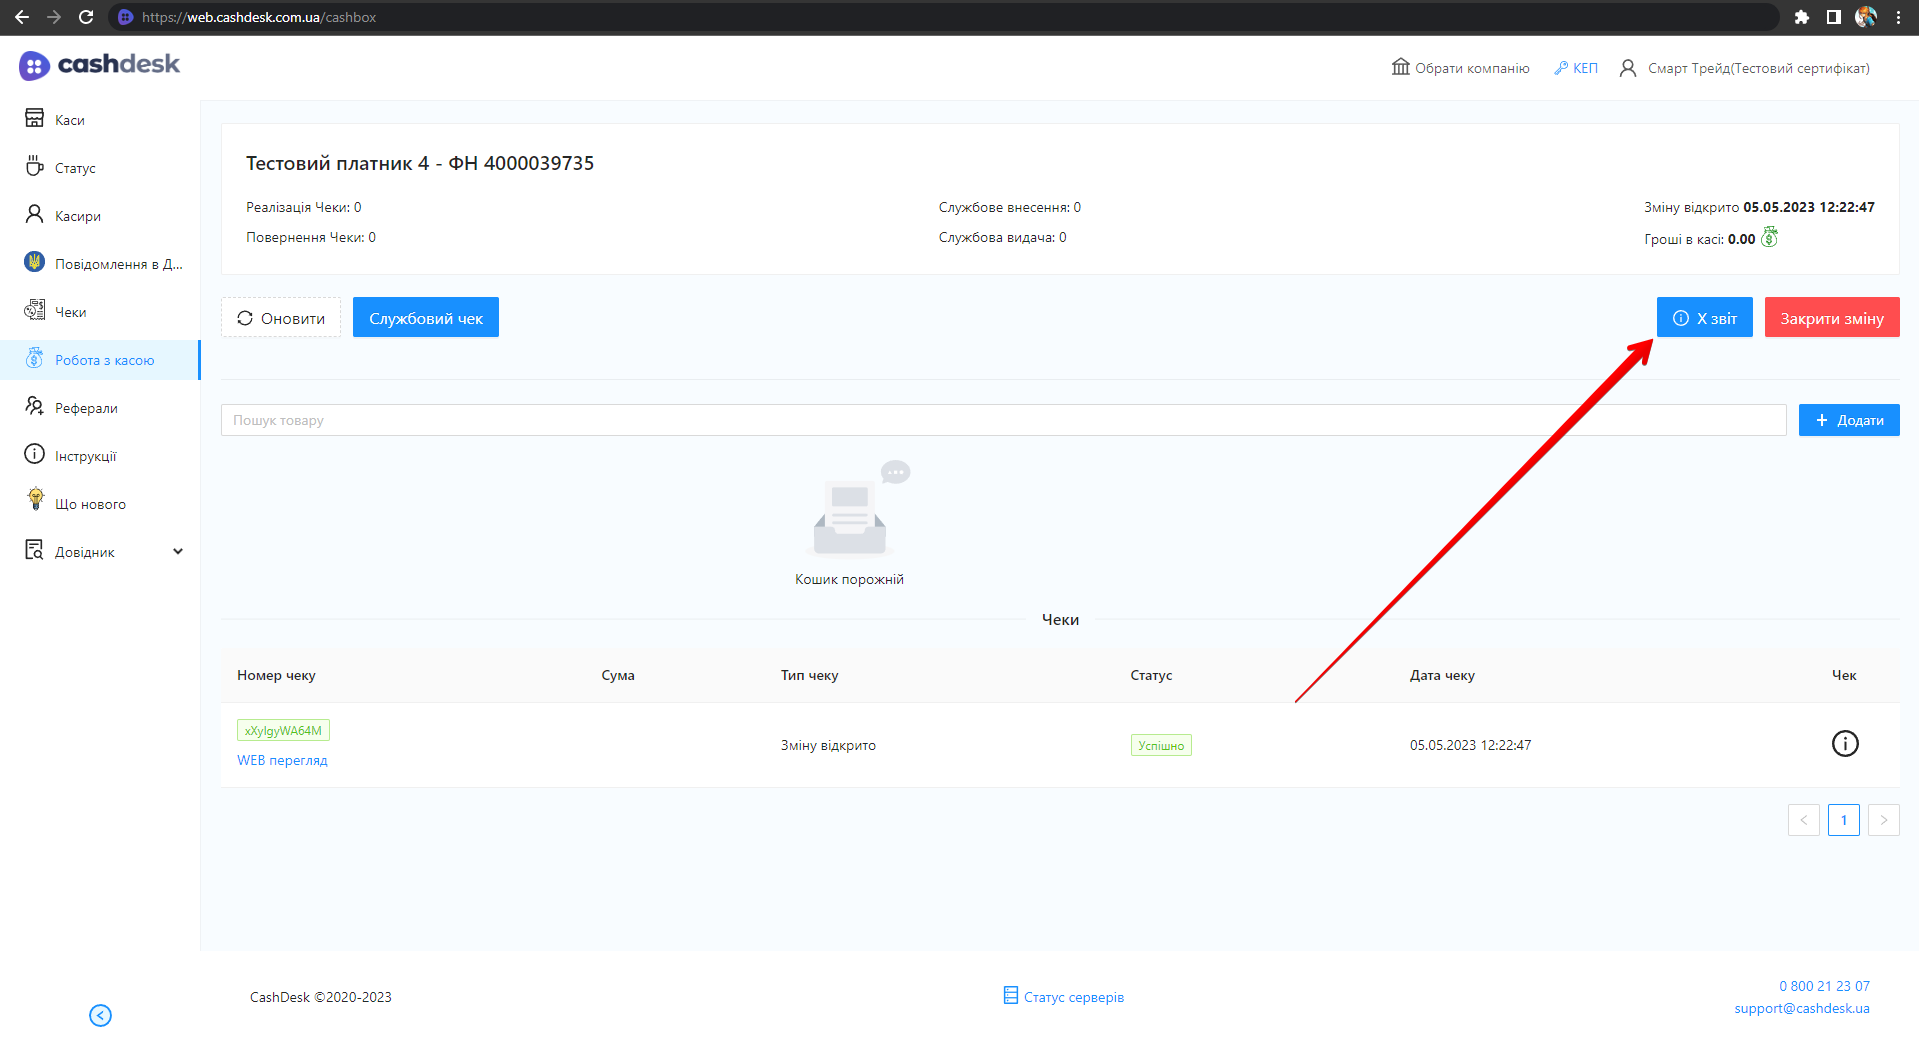
Task: Click the Службовий чек button
Action: (x=425, y=318)
